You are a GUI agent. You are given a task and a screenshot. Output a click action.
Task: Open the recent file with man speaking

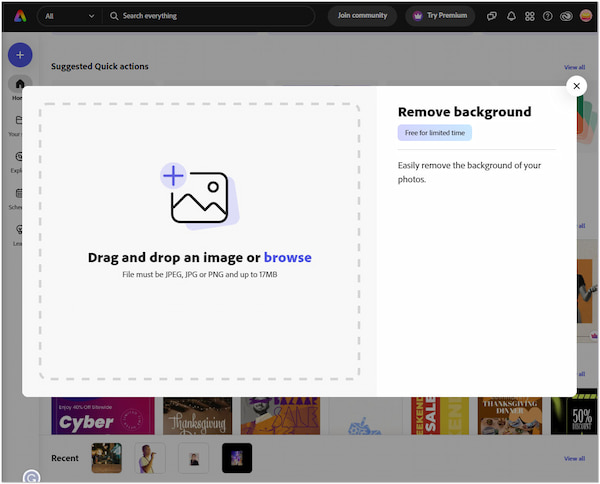click(x=150, y=458)
